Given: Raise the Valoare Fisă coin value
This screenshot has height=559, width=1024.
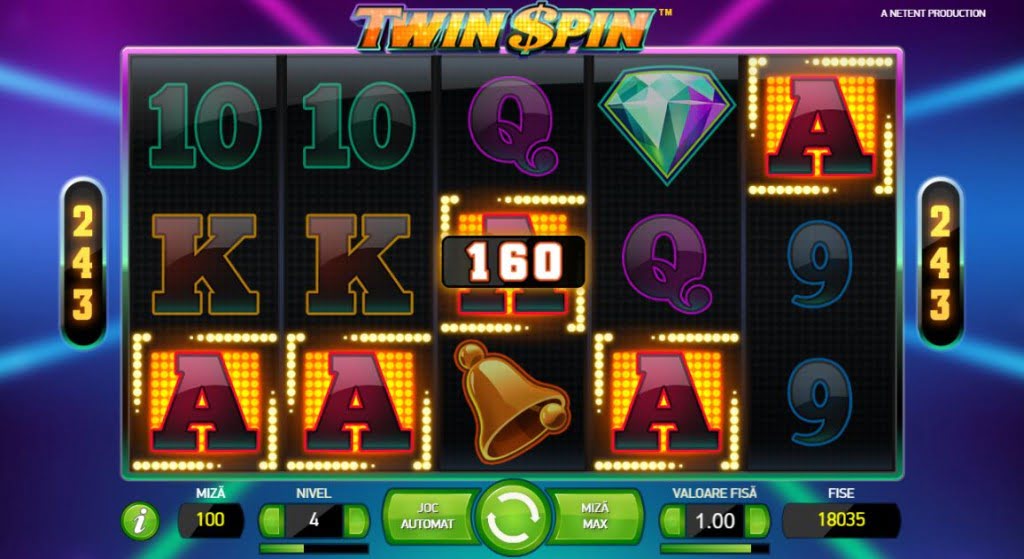Looking at the screenshot, I should click(757, 520).
